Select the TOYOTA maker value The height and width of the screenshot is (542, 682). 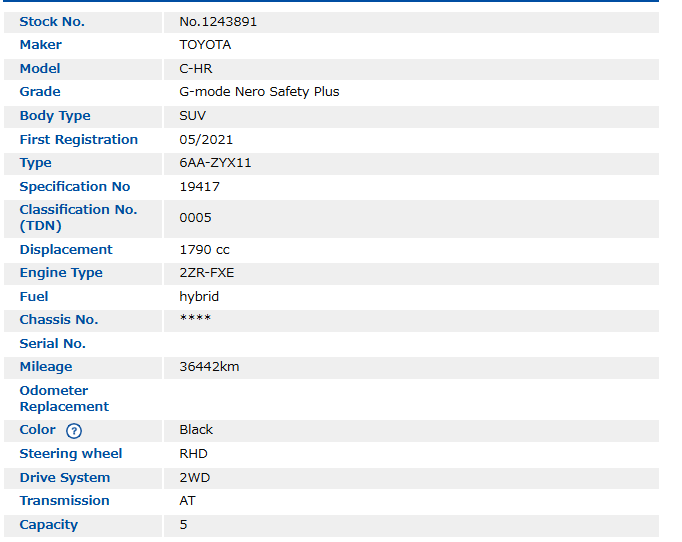click(x=205, y=45)
